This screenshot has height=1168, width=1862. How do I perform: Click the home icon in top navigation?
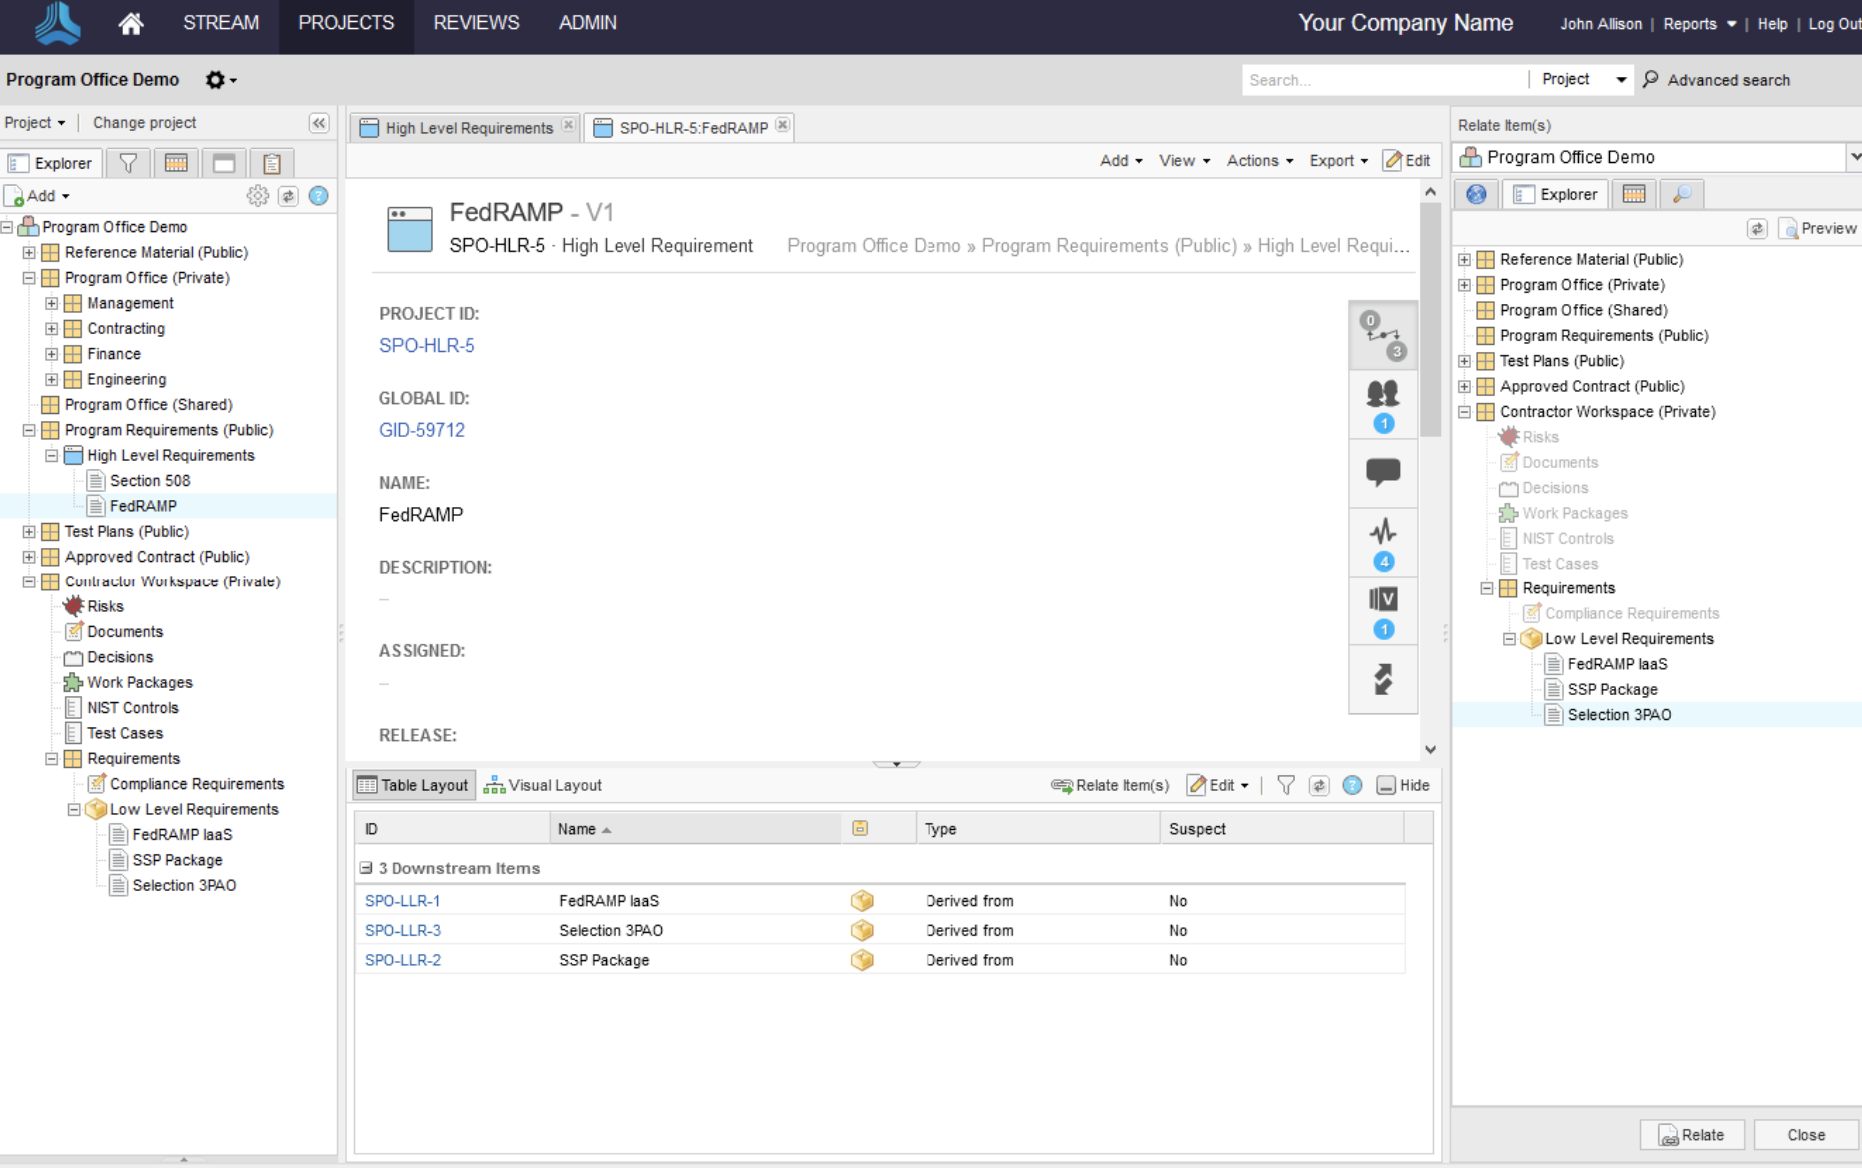pos(131,24)
